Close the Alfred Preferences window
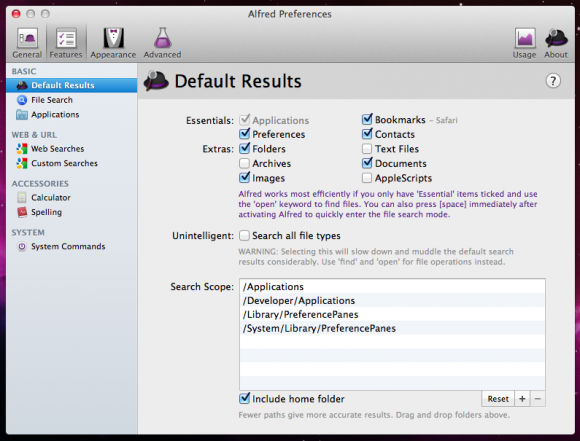Viewport: 580px width, 441px height. 16,14
